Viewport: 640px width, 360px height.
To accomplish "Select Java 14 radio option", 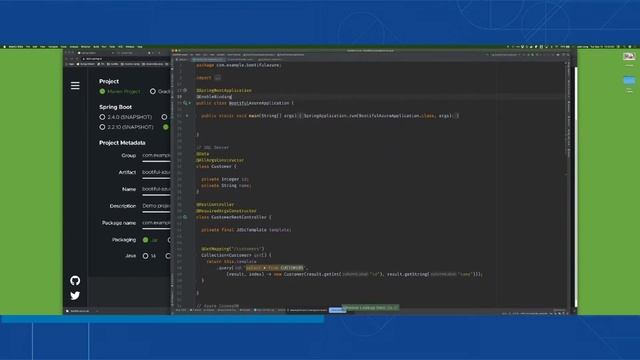I will (146, 256).
